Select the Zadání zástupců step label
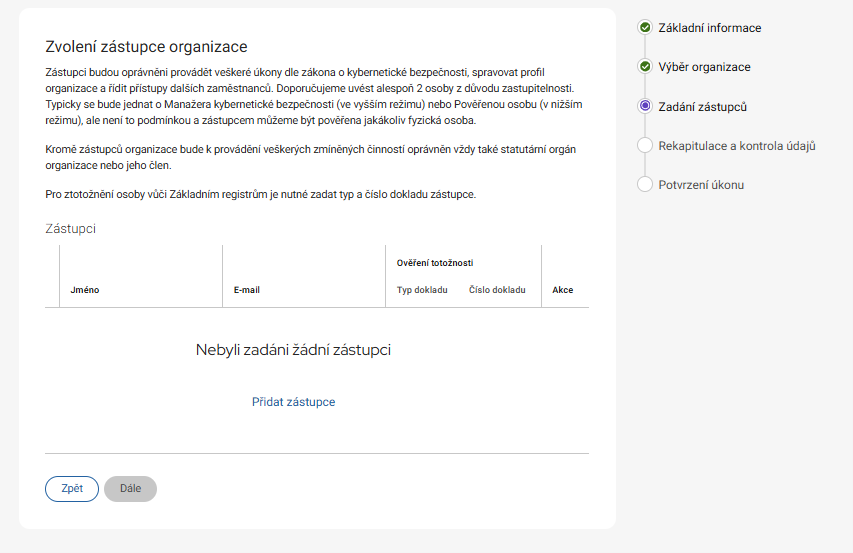Screen dimensions: 853x553 (x=702, y=106)
